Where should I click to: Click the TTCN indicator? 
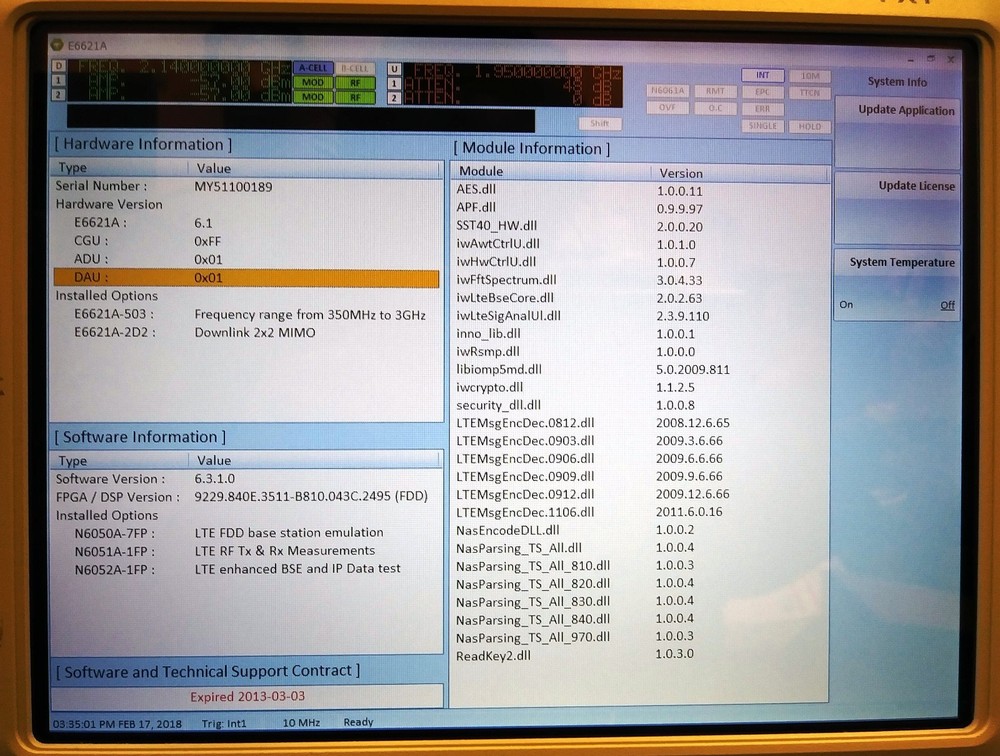(x=810, y=93)
